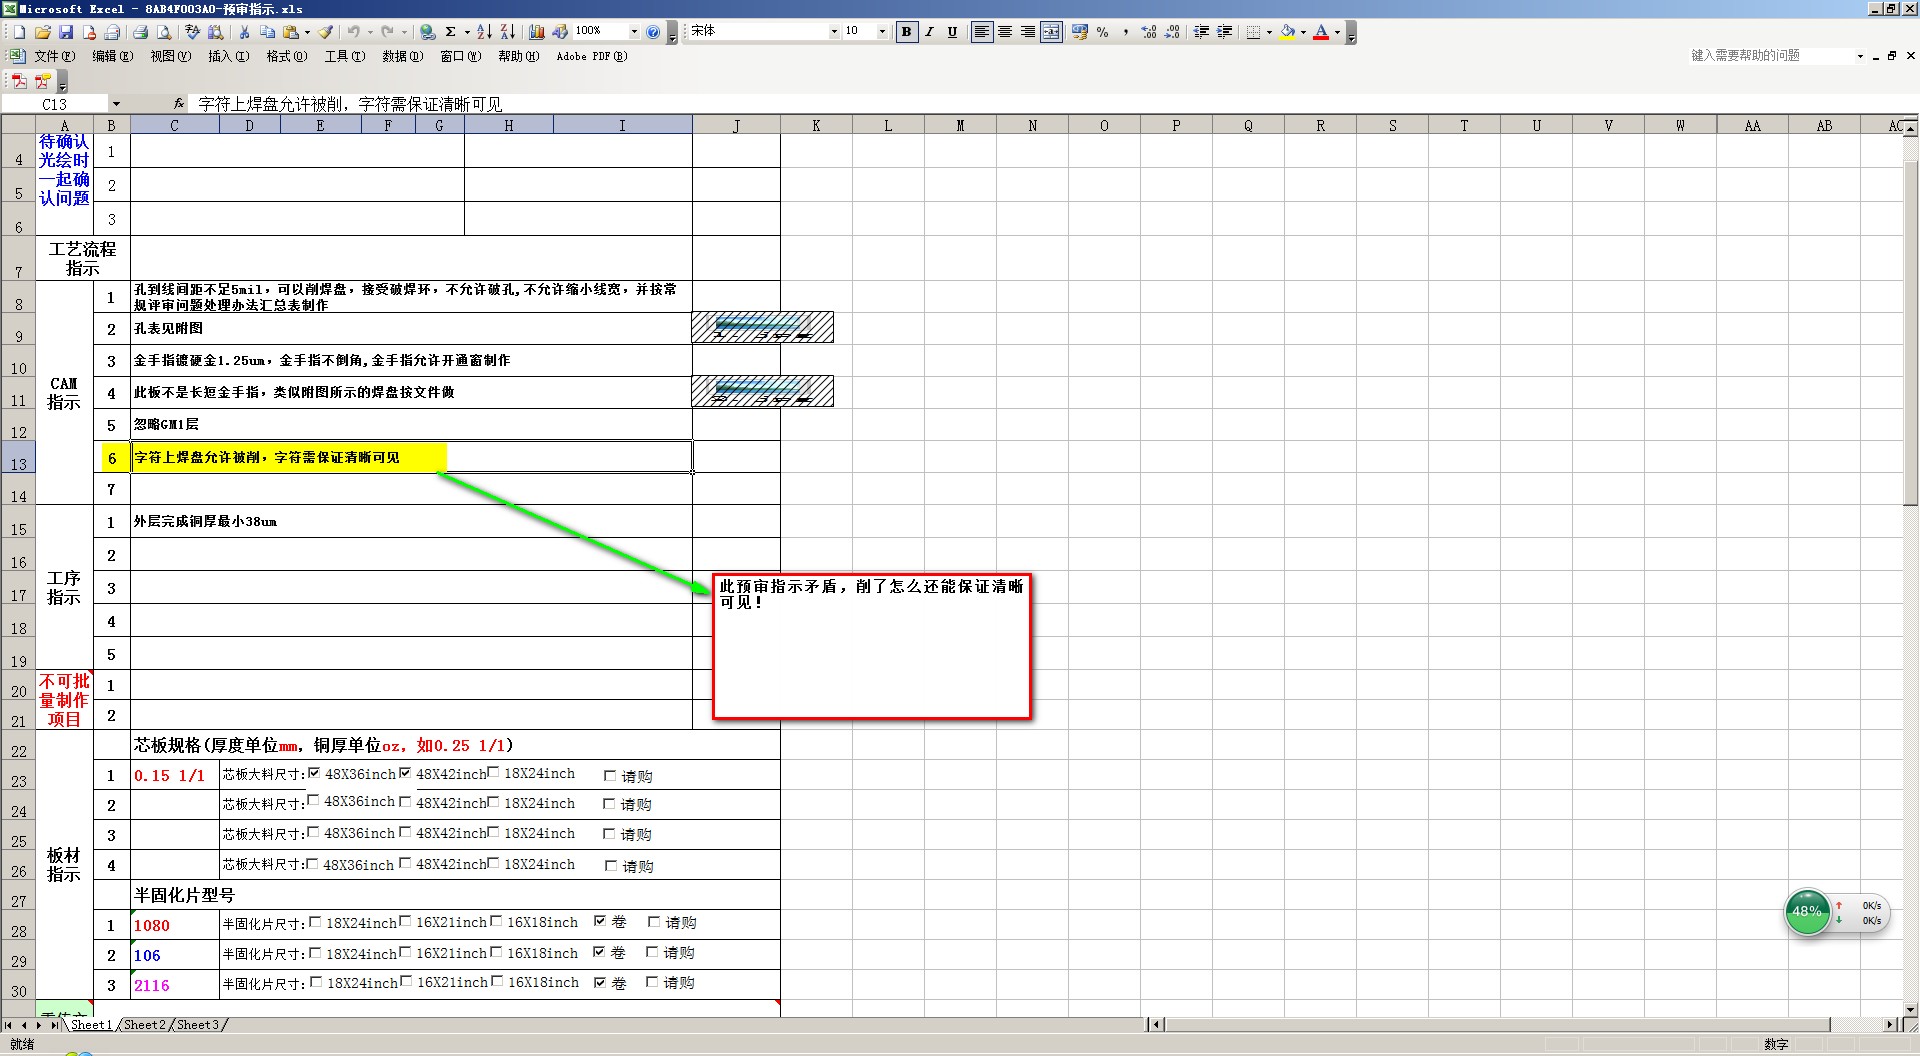1920x1056 pixels.
Task: Insert a hyperlink
Action: [427, 32]
